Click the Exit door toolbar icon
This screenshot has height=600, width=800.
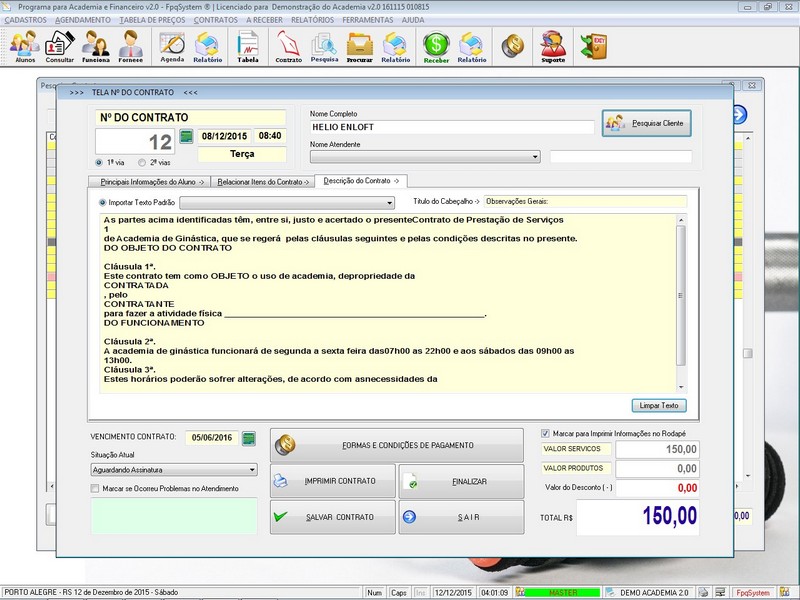tap(594, 47)
